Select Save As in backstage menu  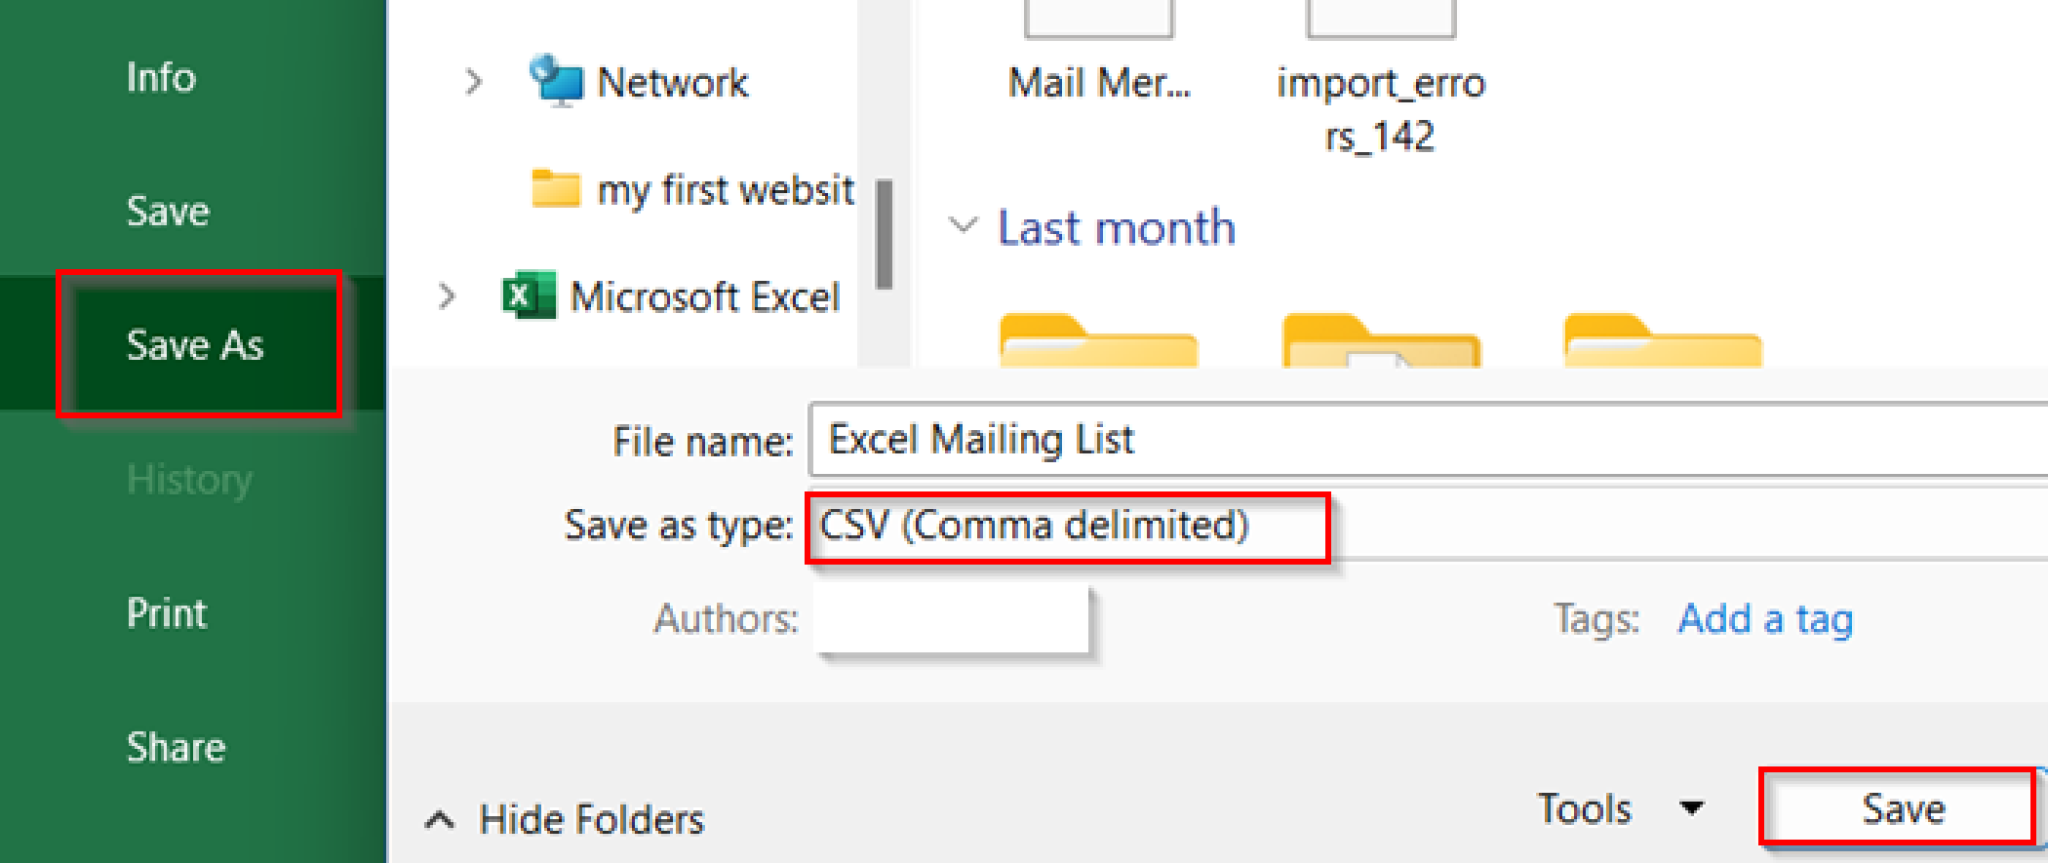coord(196,345)
